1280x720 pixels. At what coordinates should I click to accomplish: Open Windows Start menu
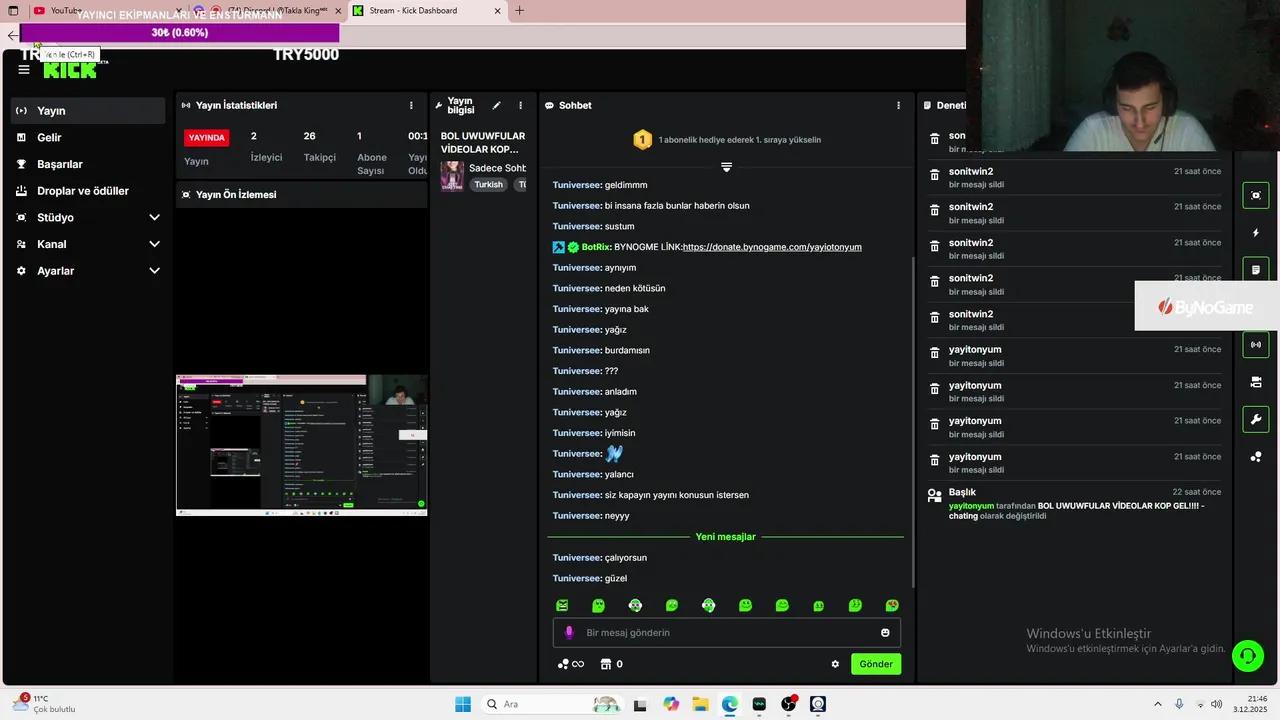463,704
